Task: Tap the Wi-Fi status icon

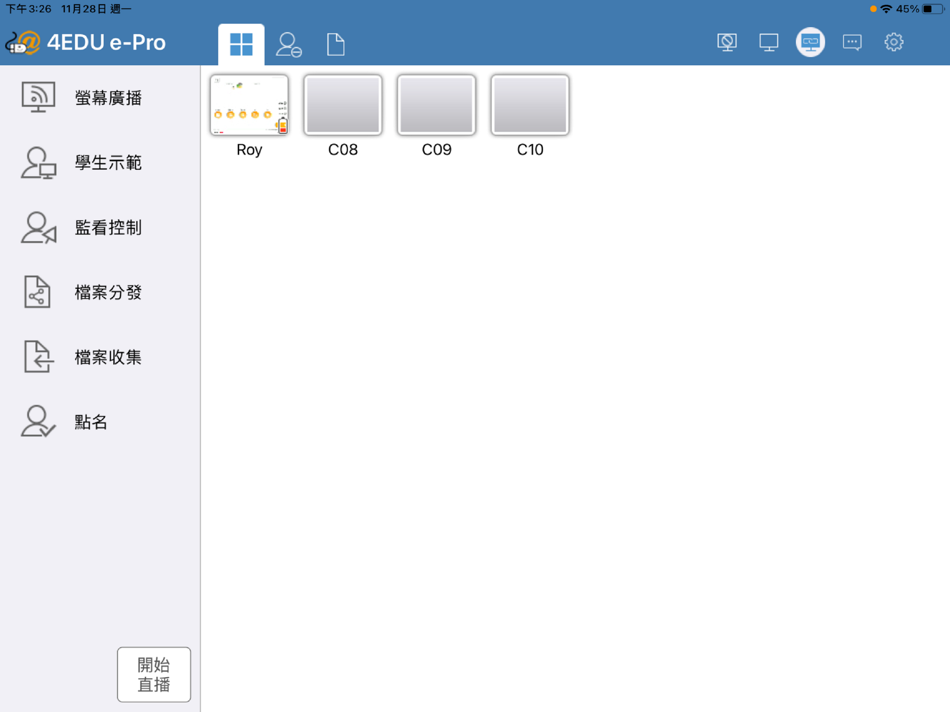Action: point(886,9)
